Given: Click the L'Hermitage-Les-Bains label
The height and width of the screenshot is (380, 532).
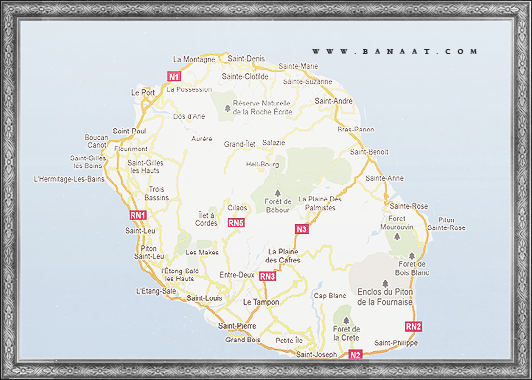Looking at the screenshot, I should click(x=69, y=179).
